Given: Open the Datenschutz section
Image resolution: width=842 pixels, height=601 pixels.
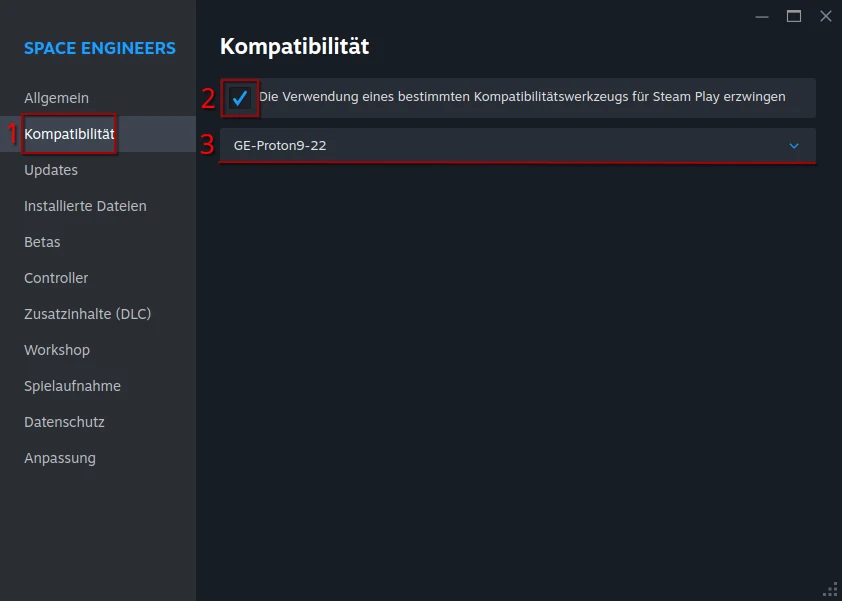Looking at the screenshot, I should (63, 422).
